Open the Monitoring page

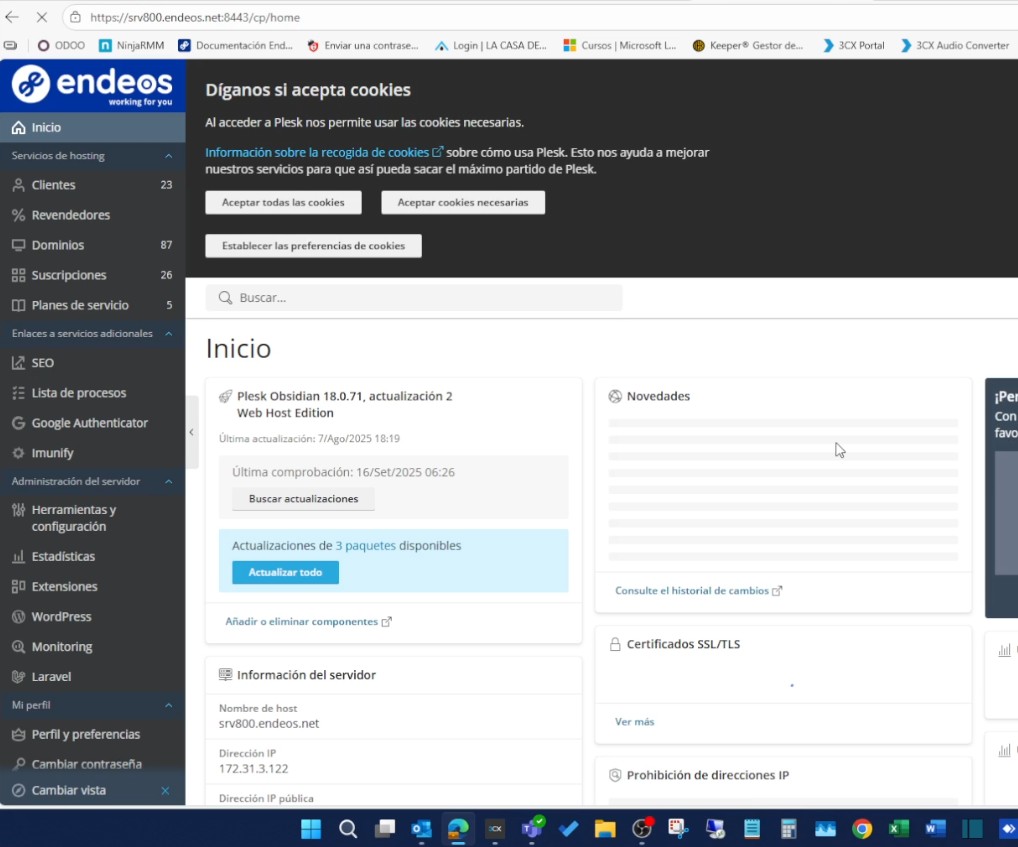coord(61,647)
